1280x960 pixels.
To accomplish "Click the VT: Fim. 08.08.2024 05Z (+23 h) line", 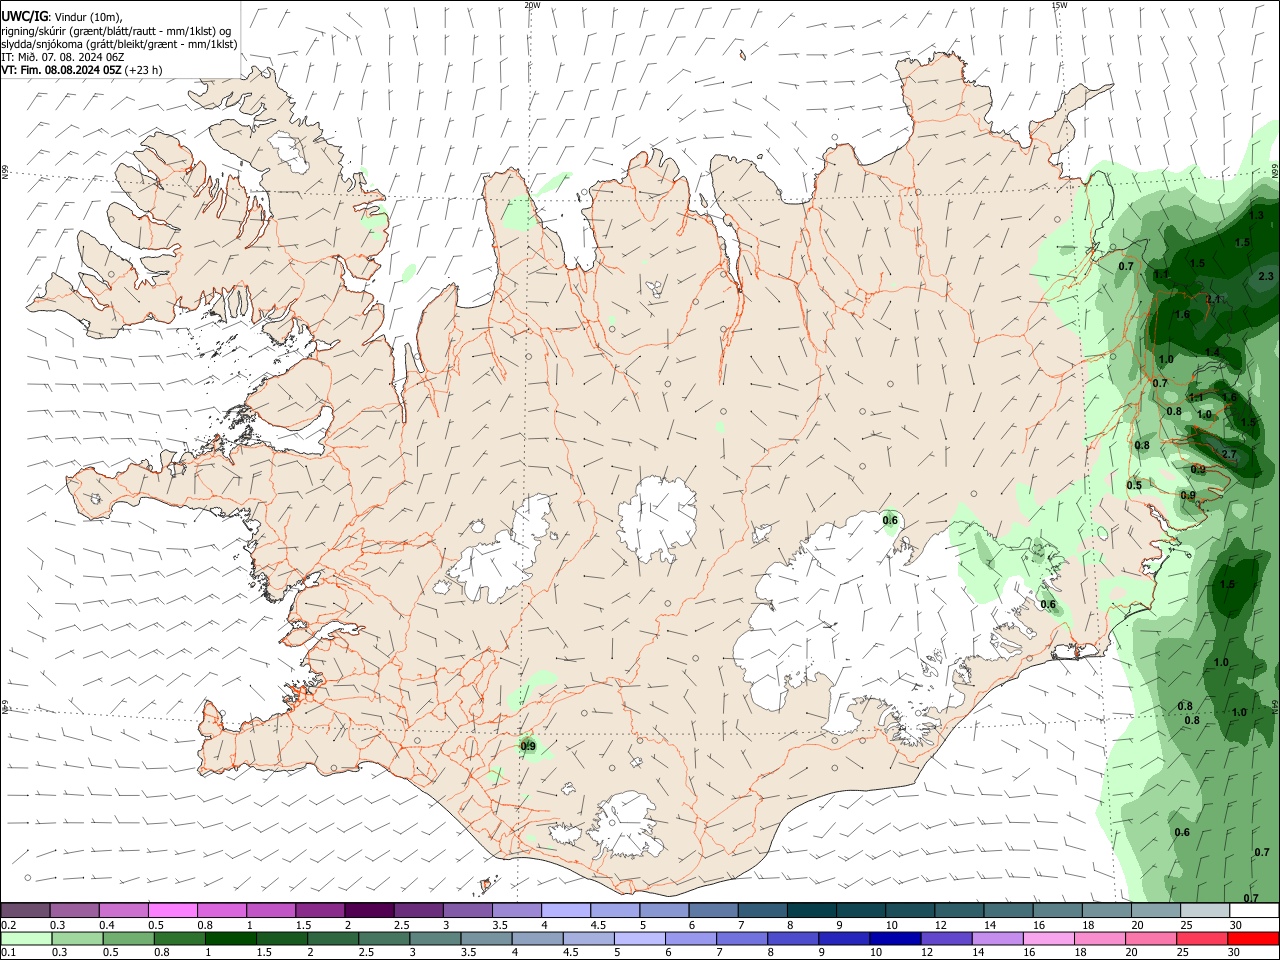I will [81, 70].
